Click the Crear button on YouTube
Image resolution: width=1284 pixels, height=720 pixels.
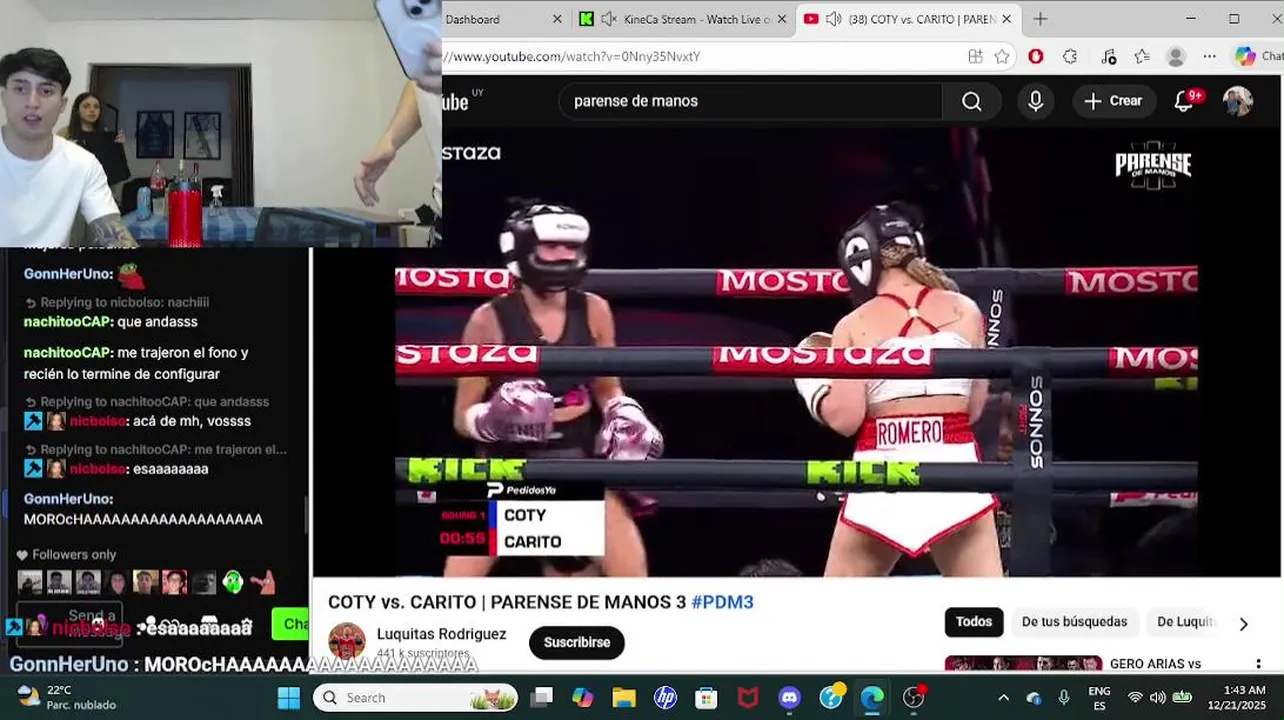pyautogui.click(x=1113, y=101)
